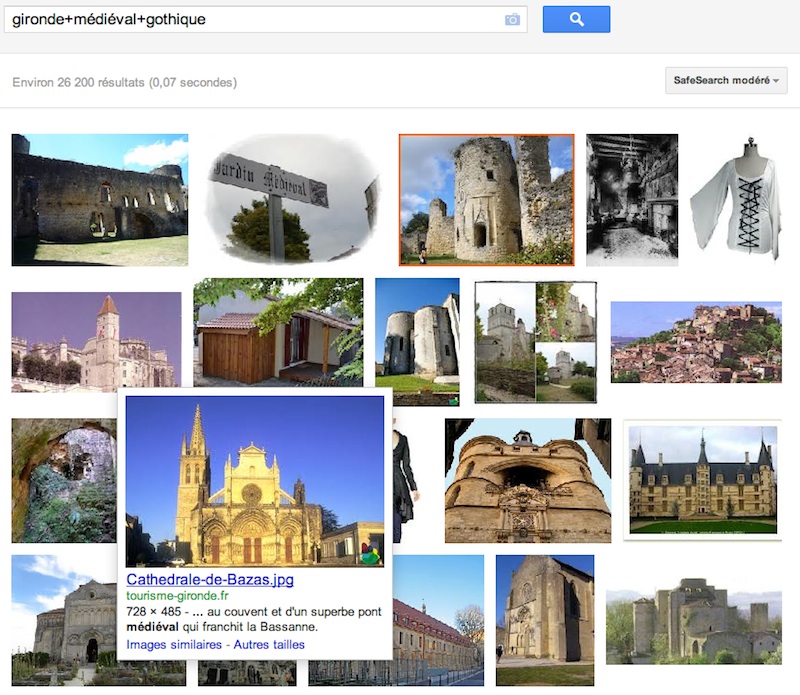
Task: Follow the Images similaires link
Action: click(173, 645)
